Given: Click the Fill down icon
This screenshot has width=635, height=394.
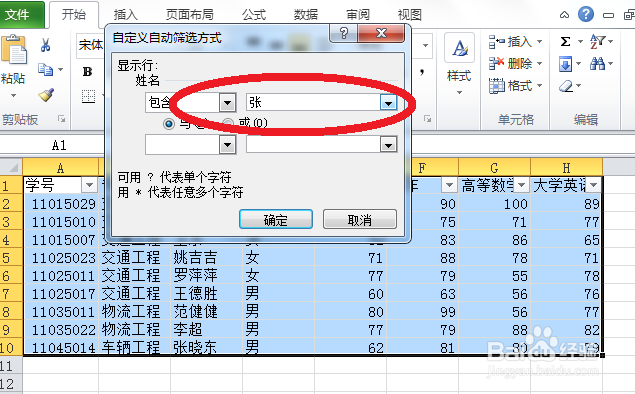Looking at the screenshot, I should [565, 64].
